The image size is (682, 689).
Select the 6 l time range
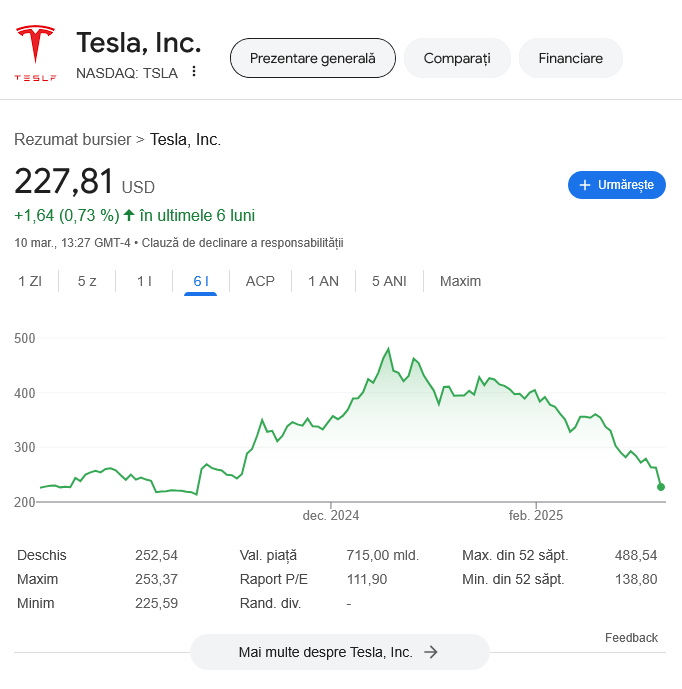click(201, 281)
